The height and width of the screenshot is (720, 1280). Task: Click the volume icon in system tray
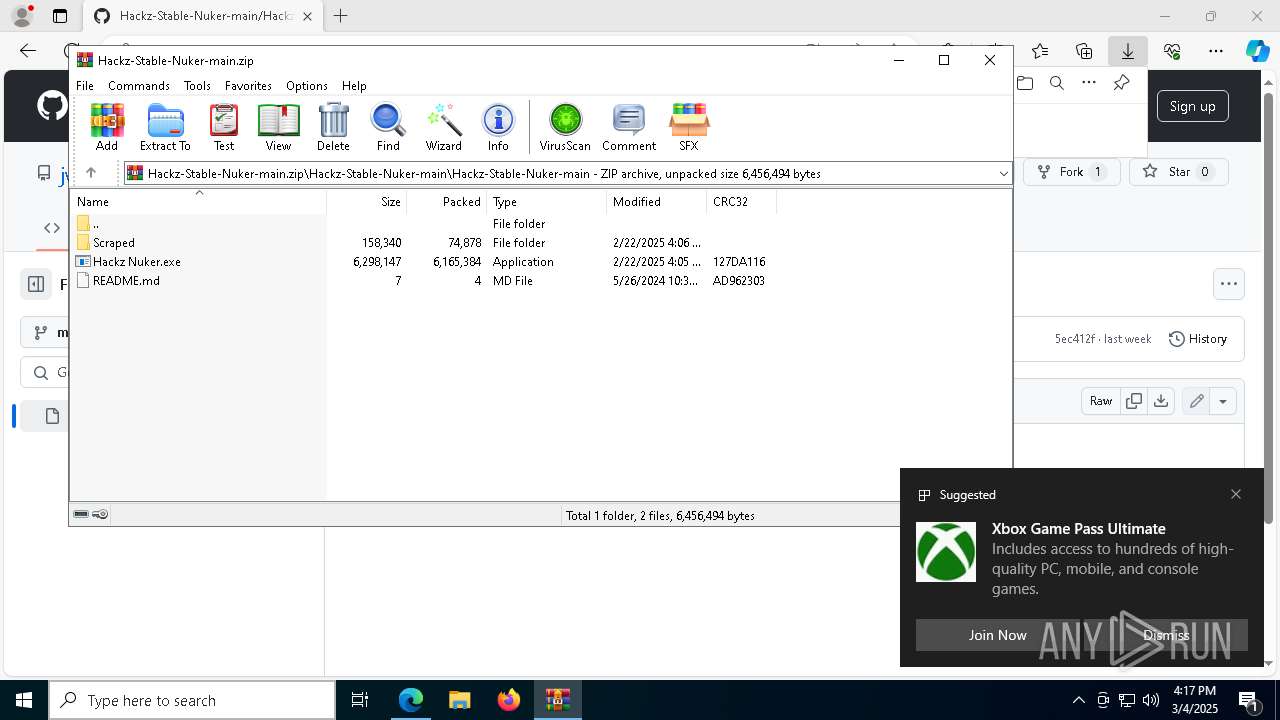pyautogui.click(x=1150, y=700)
